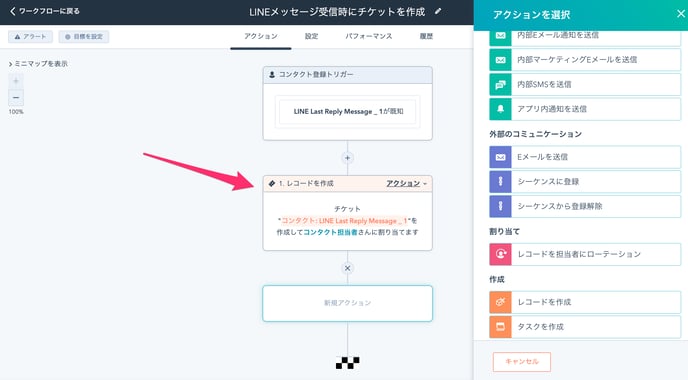
Task: Open the パフォーマンス tab
Action: click(369, 36)
